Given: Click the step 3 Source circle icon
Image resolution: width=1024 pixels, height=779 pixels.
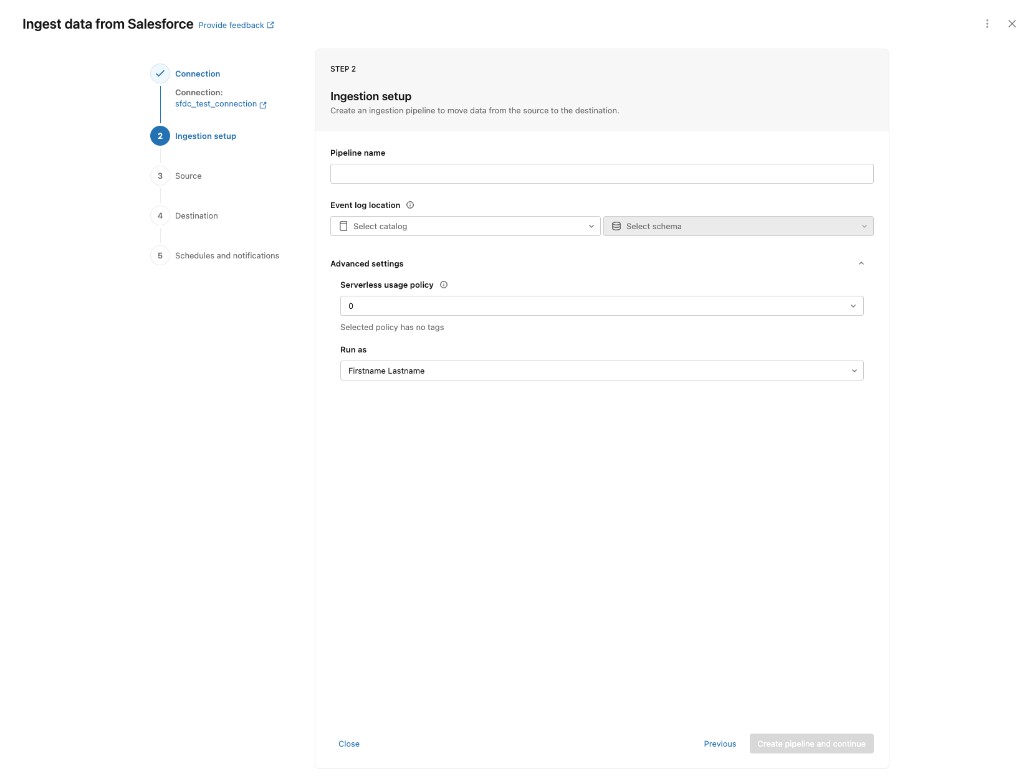Looking at the screenshot, I should point(160,176).
